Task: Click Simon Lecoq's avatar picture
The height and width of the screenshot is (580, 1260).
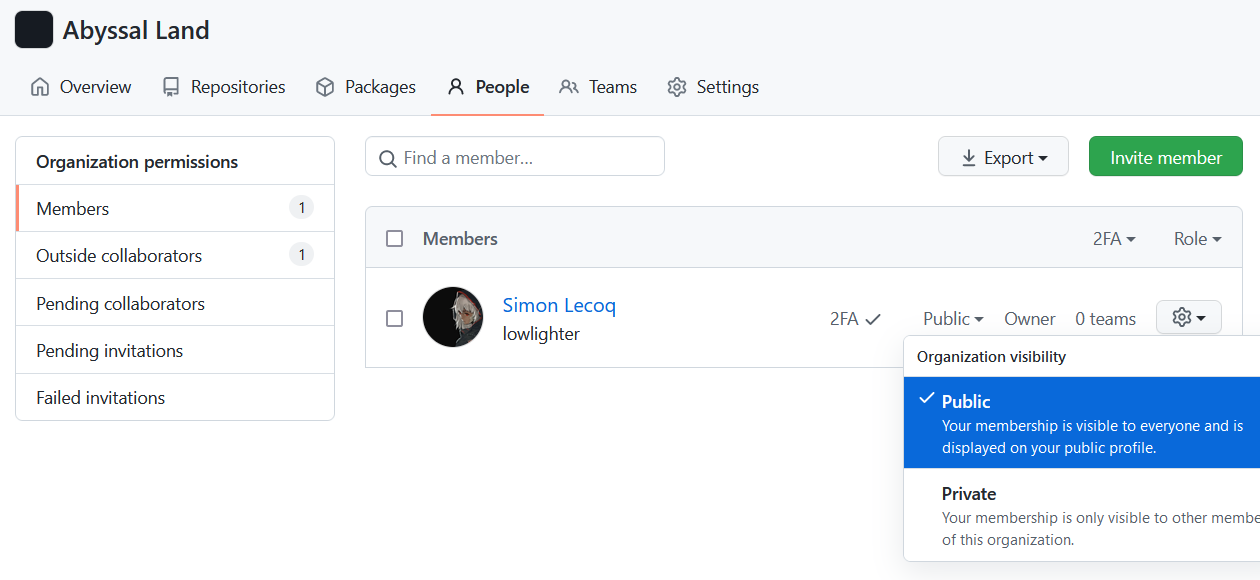Action: point(453,317)
